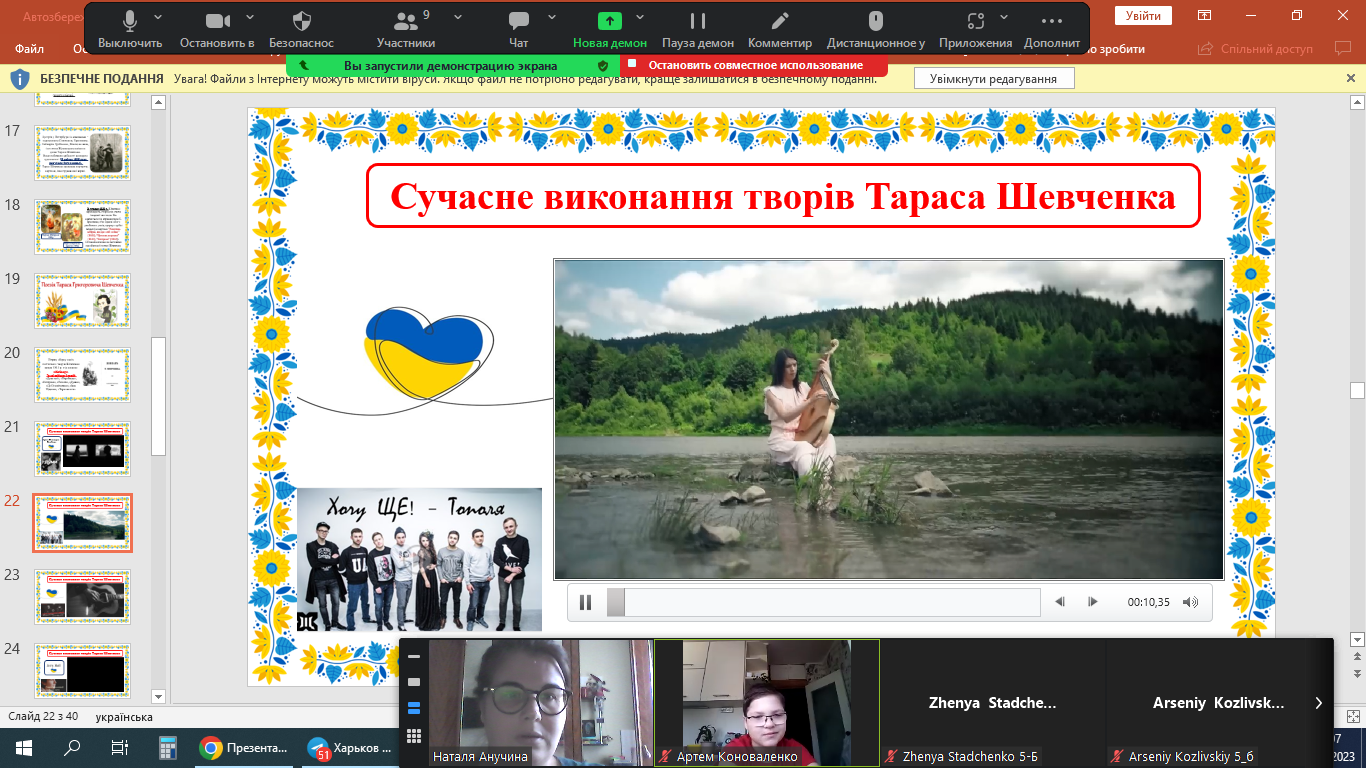
Task: Click green screen sharing status banner
Action: pyautogui.click(x=452, y=65)
